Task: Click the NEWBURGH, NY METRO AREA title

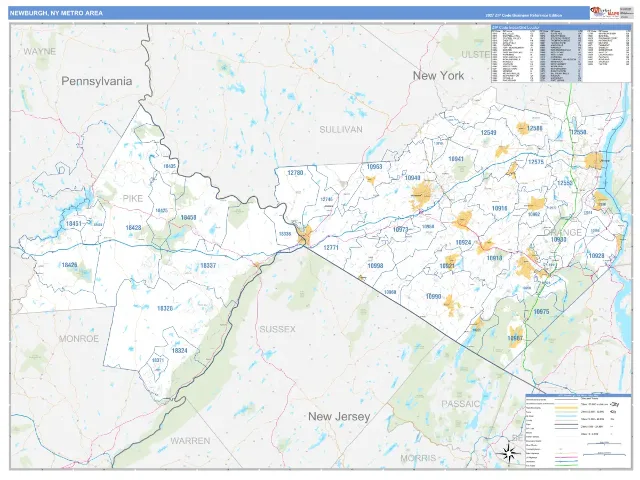Action: [56, 13]
